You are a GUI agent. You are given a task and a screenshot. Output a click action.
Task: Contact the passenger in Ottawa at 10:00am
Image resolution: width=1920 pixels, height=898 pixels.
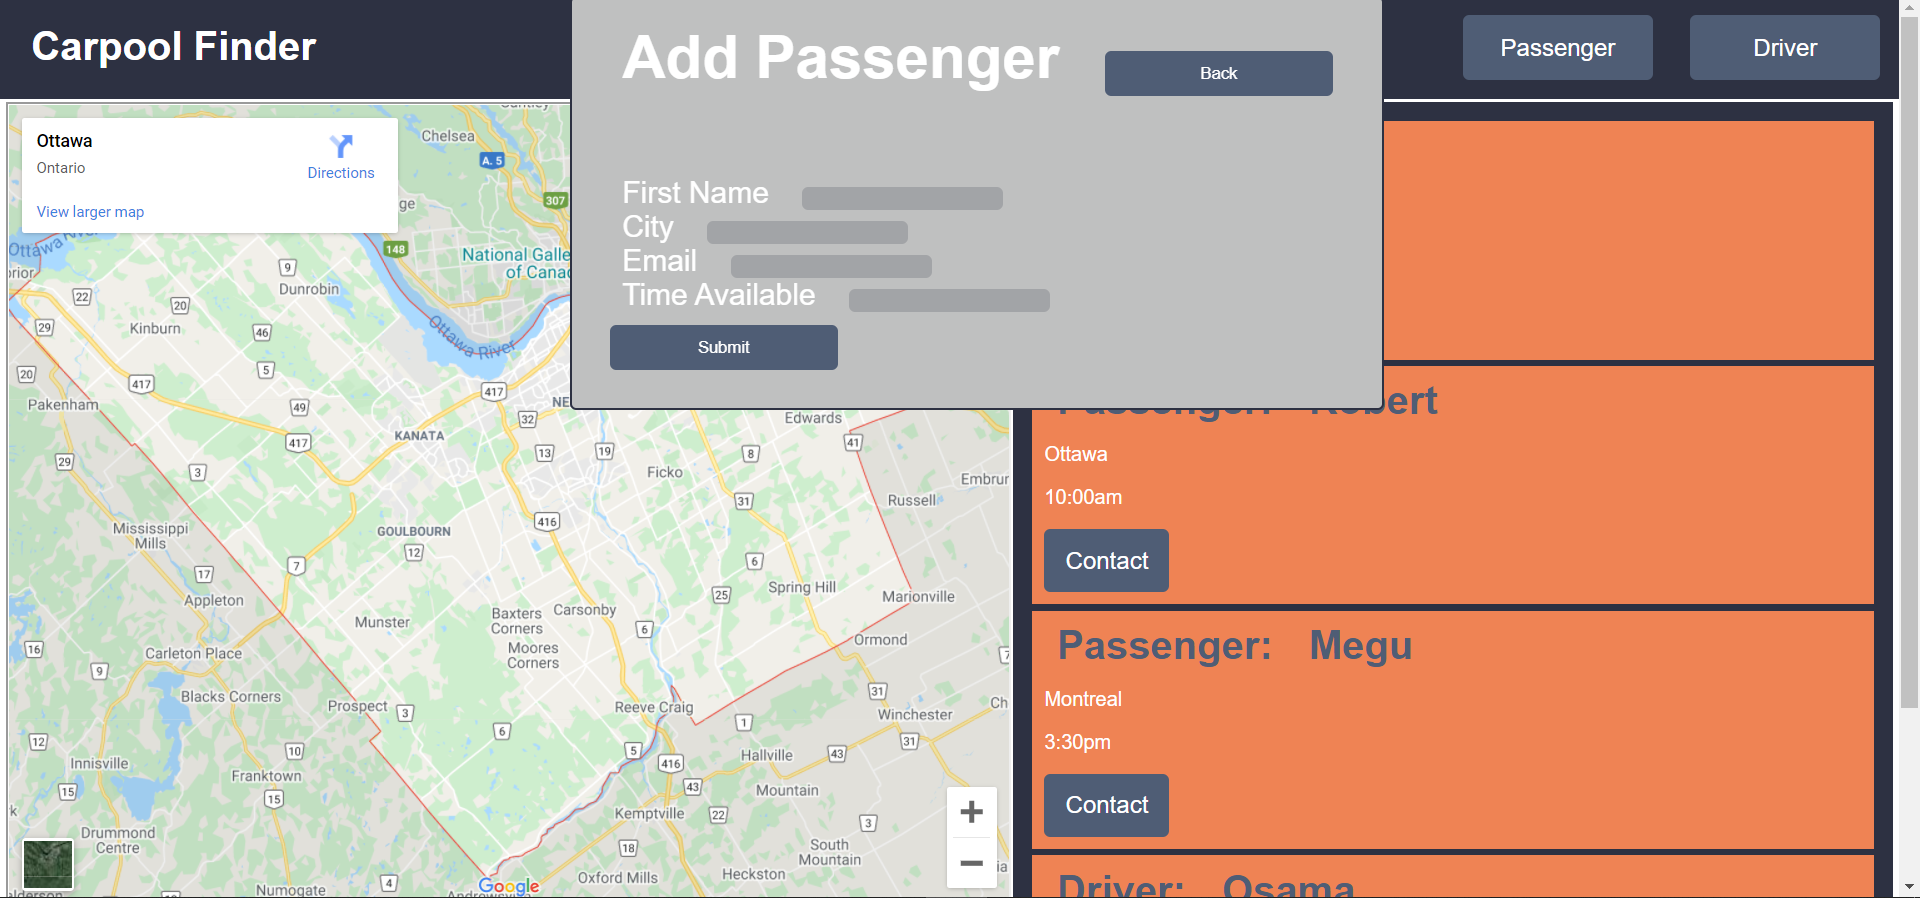click(1106, 560)
